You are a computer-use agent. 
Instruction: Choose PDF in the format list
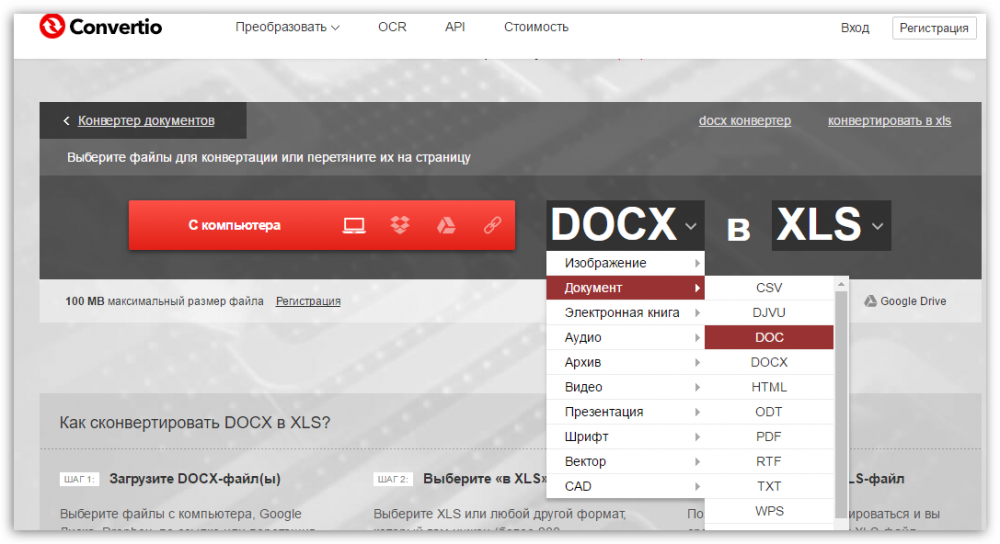coord(769,437)
